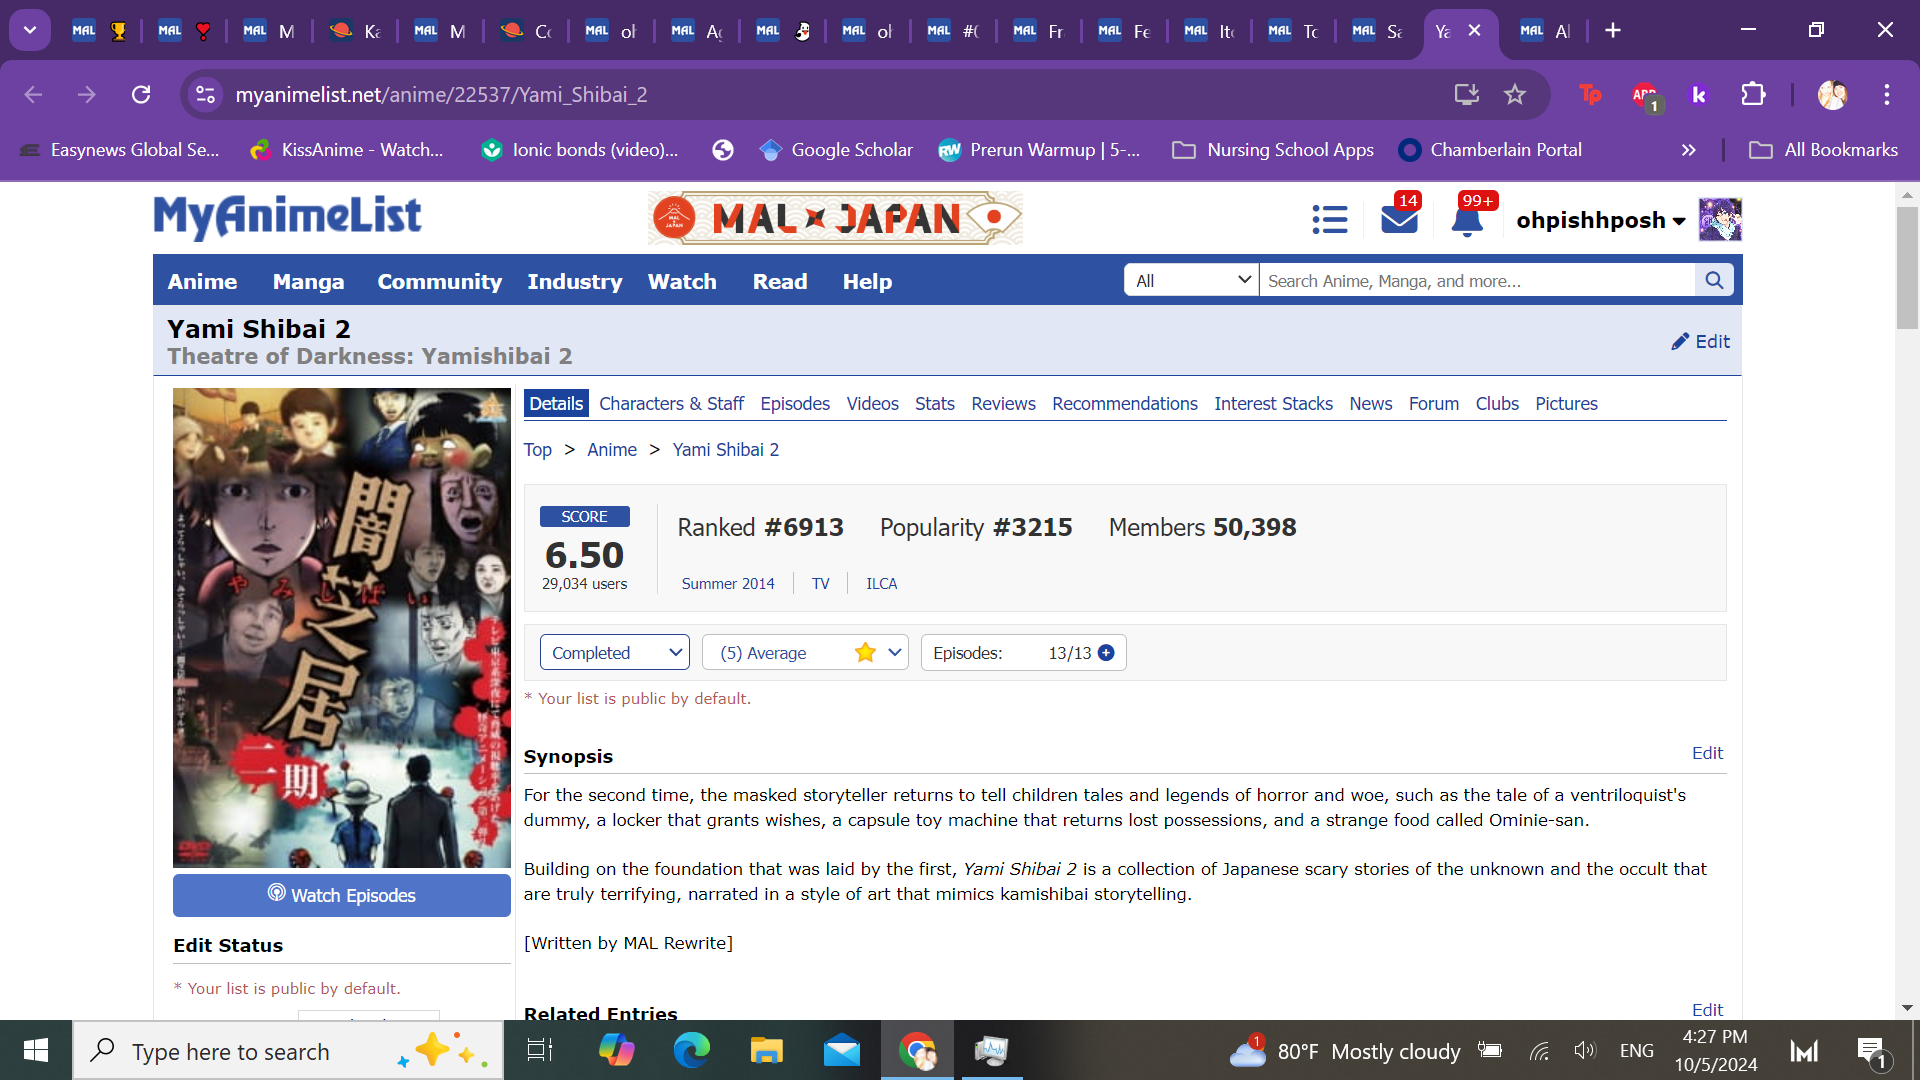Open the Manga menu in the nav bar
This screenshot has width=1920, height=1080.
(308, 282)
